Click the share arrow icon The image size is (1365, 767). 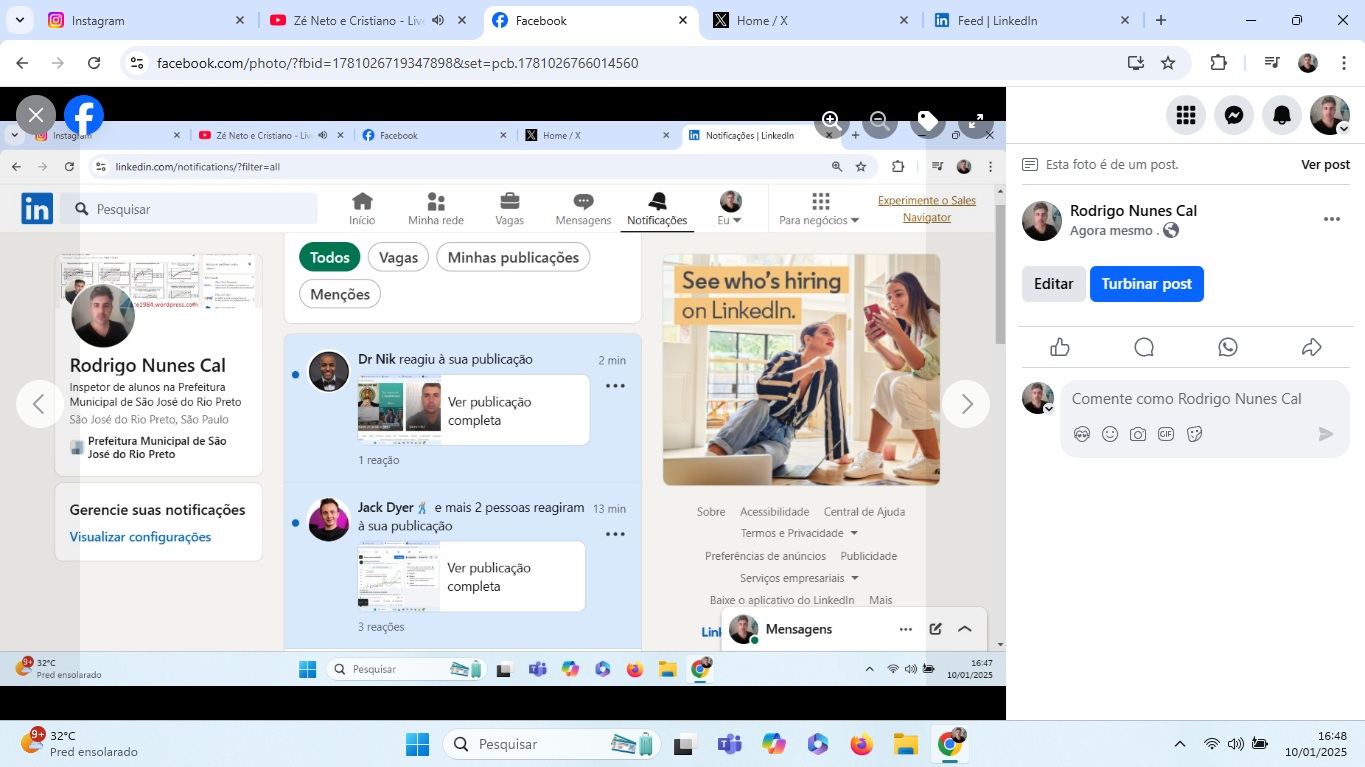point(1312,347)
